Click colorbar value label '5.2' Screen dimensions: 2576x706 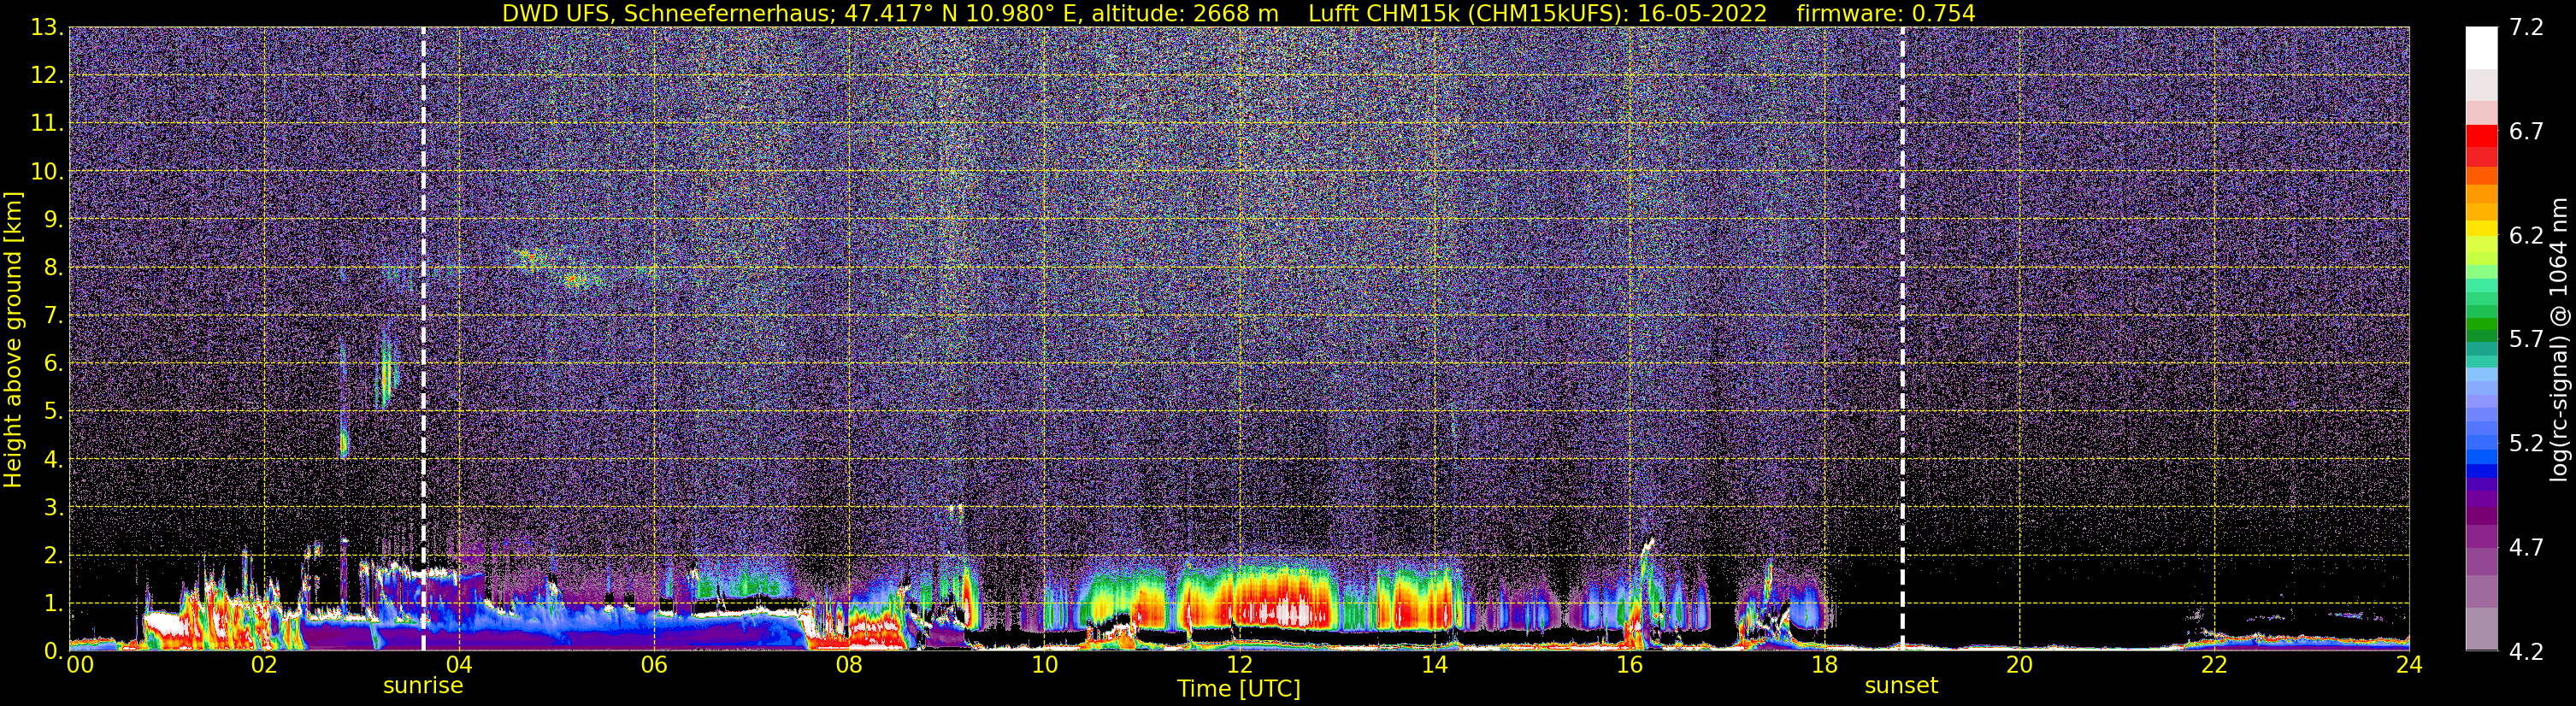[2526, 443]
